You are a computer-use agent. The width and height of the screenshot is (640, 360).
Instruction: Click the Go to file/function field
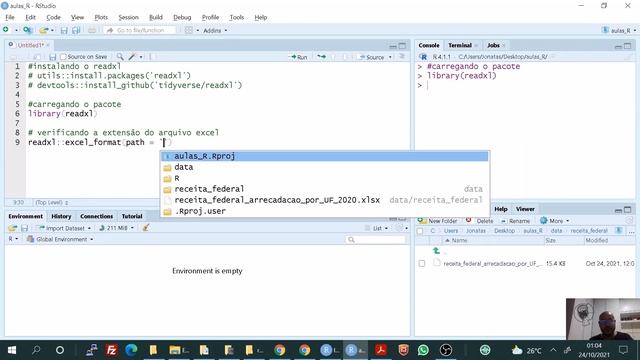tap(140, 30)
